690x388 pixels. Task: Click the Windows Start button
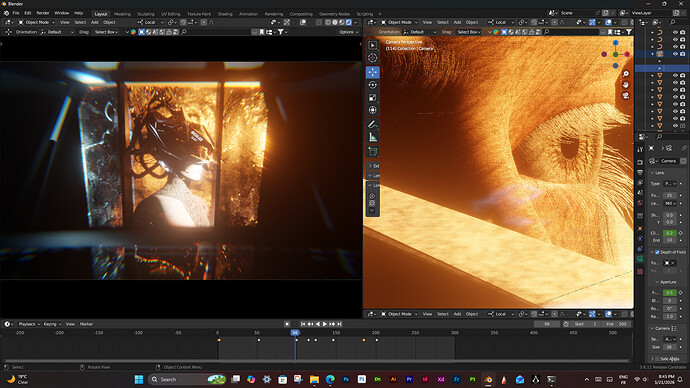click(x=139, y=379)
